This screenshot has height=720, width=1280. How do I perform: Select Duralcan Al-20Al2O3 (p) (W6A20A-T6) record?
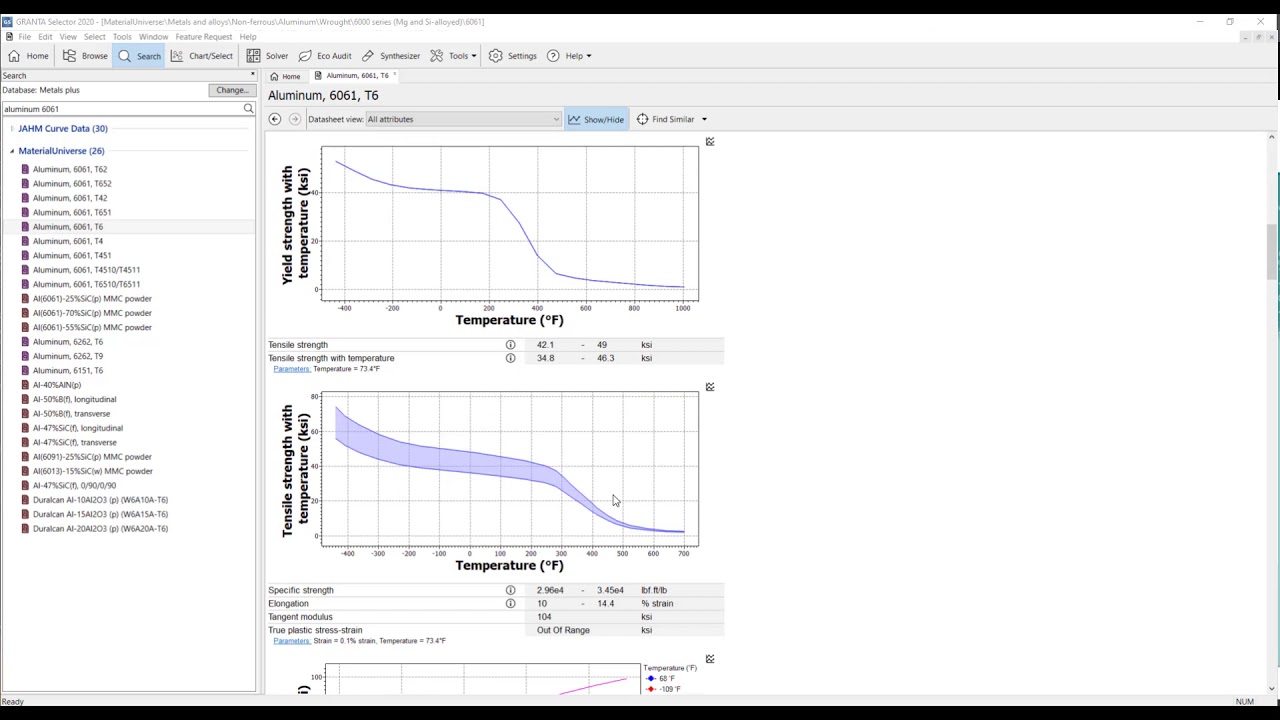pyautogui.click(x=100, y=529)
